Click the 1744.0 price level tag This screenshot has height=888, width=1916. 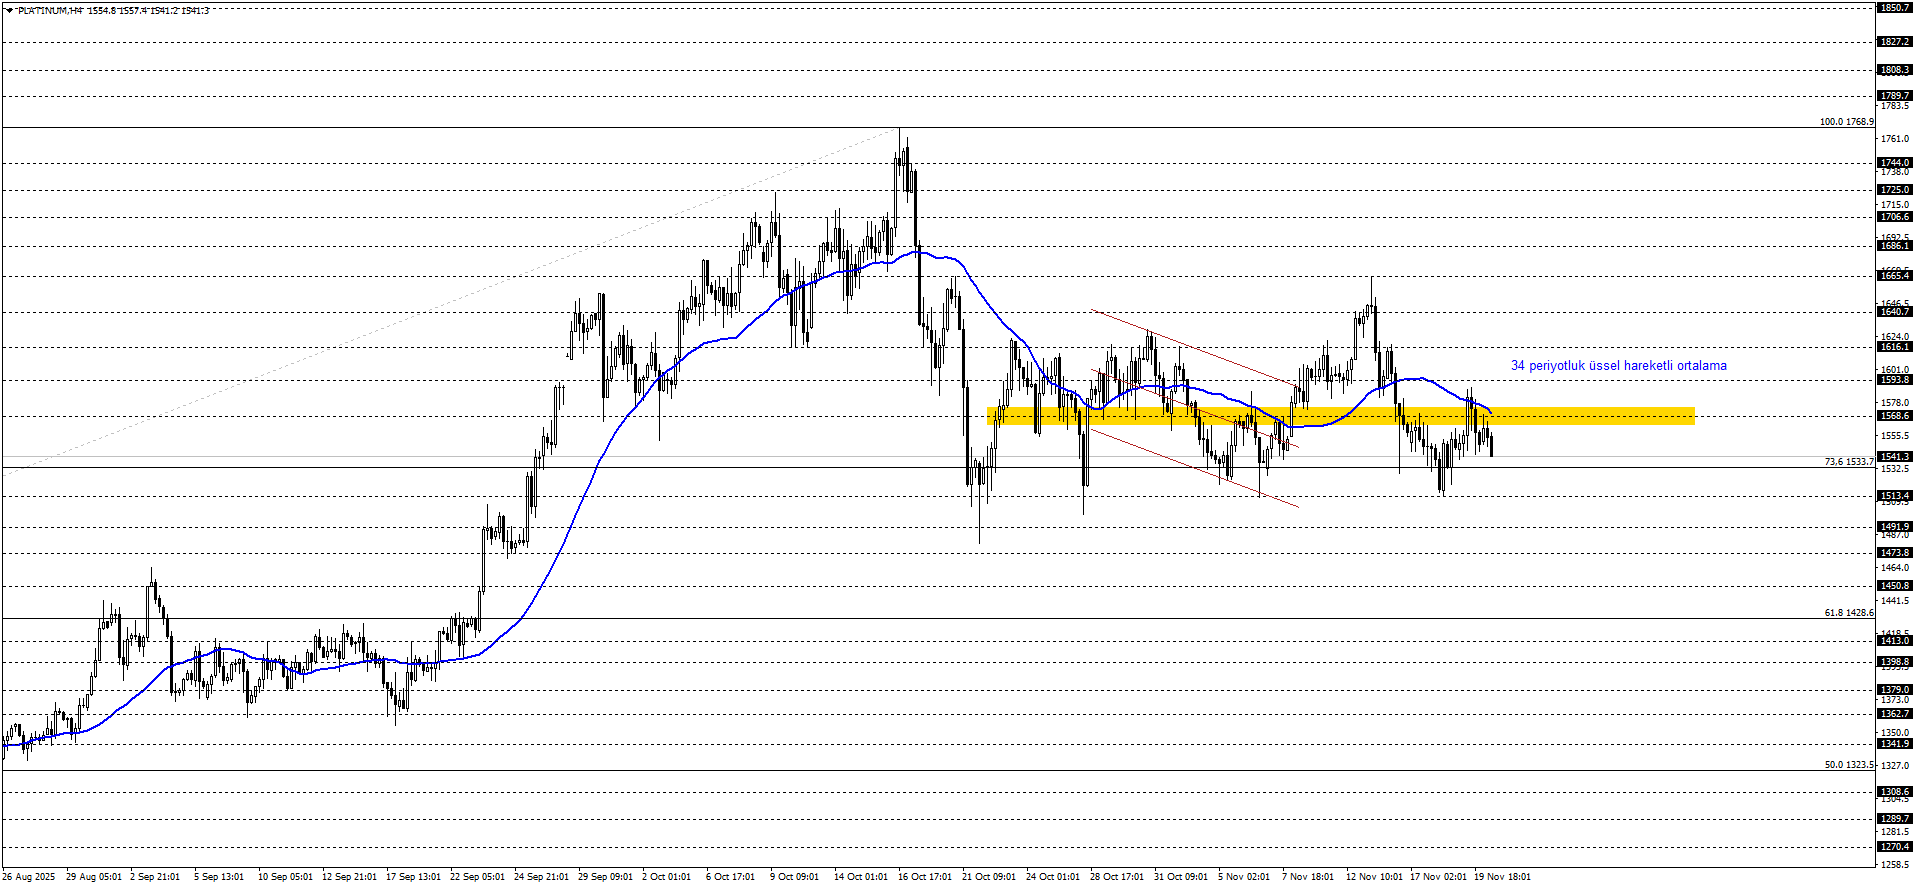click(x=1894, y=163)
